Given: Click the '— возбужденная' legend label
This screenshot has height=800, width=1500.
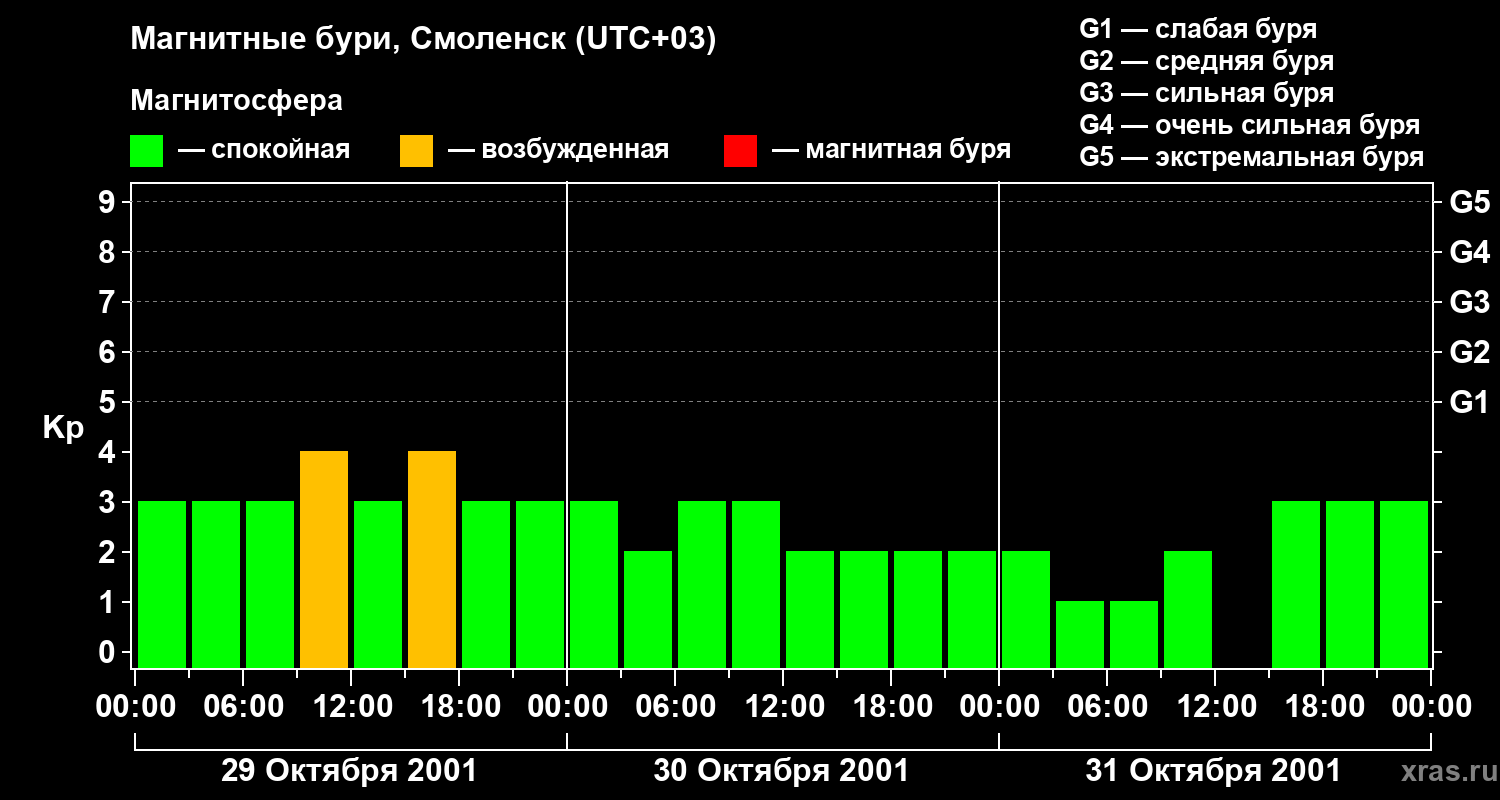Looking at the screenshot, I should 558,151.
